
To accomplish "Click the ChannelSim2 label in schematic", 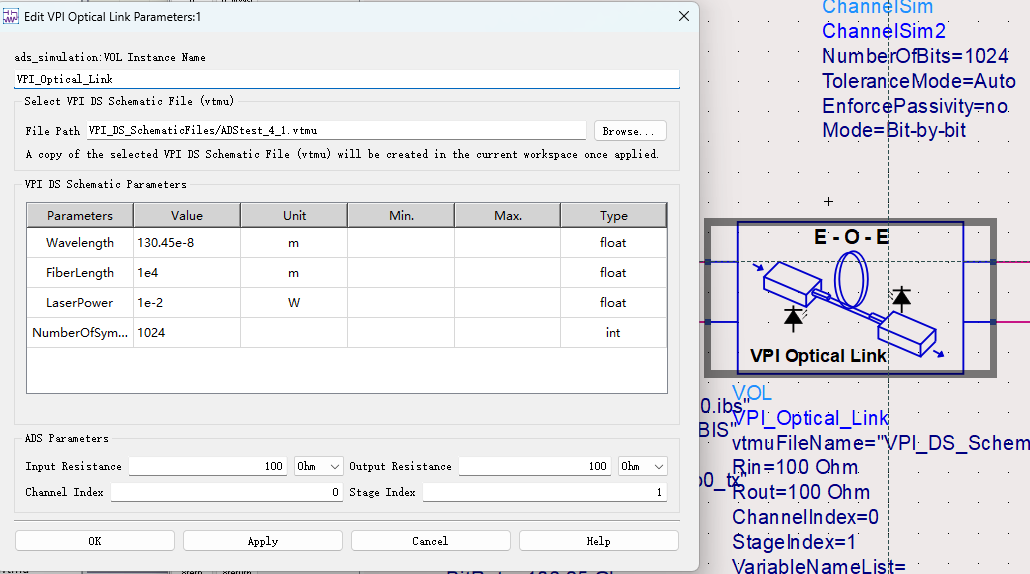I will click(x=884, y=31).
